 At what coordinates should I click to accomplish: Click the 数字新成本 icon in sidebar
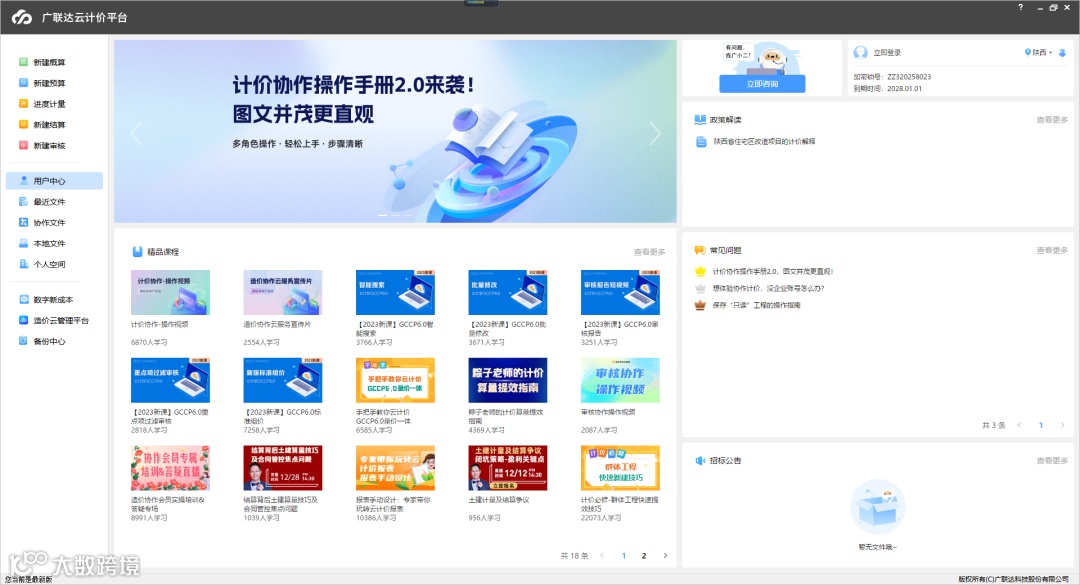pos(23,300)
